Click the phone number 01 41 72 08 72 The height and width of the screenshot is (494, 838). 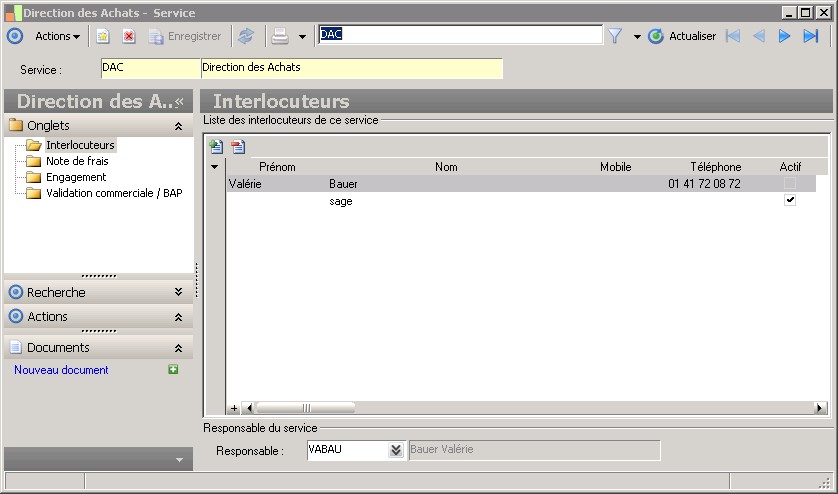click(704, 184)
